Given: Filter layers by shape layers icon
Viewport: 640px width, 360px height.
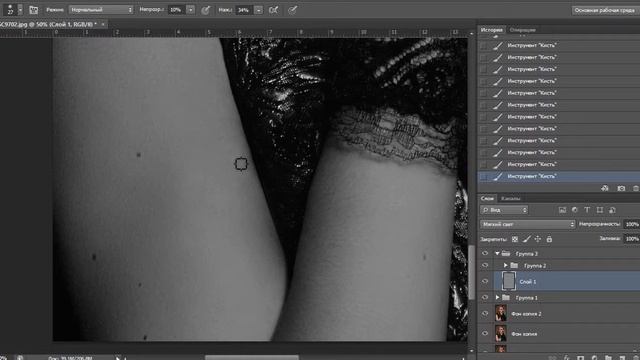Looking at the screenshot, I should pos(600,210).
